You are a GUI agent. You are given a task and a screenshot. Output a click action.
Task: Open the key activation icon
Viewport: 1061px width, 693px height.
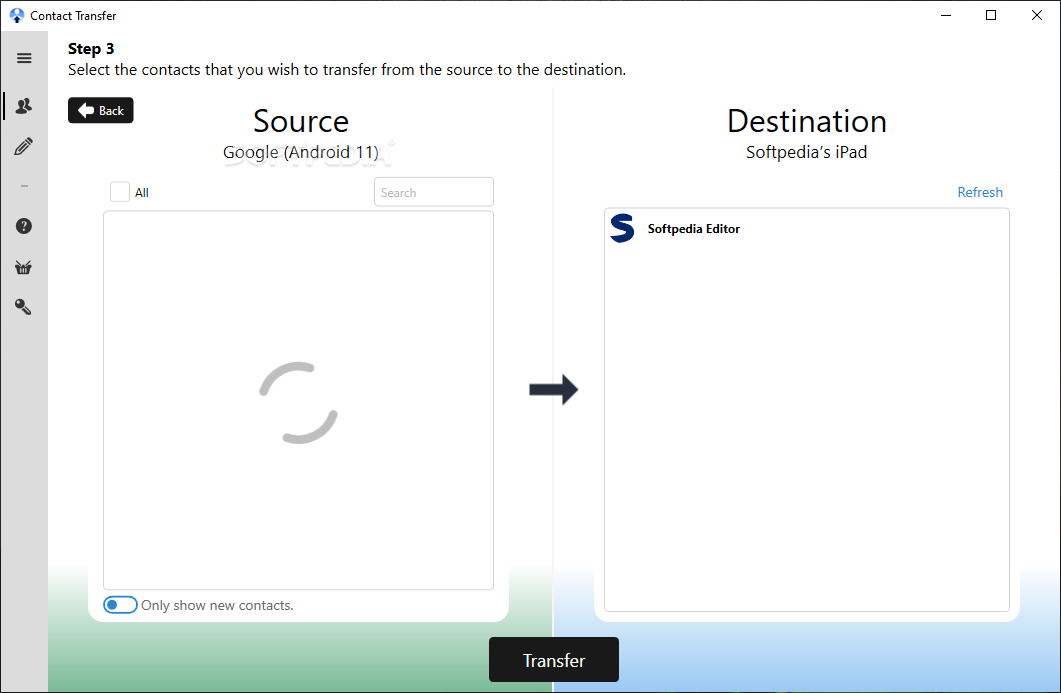click(24, 307)
